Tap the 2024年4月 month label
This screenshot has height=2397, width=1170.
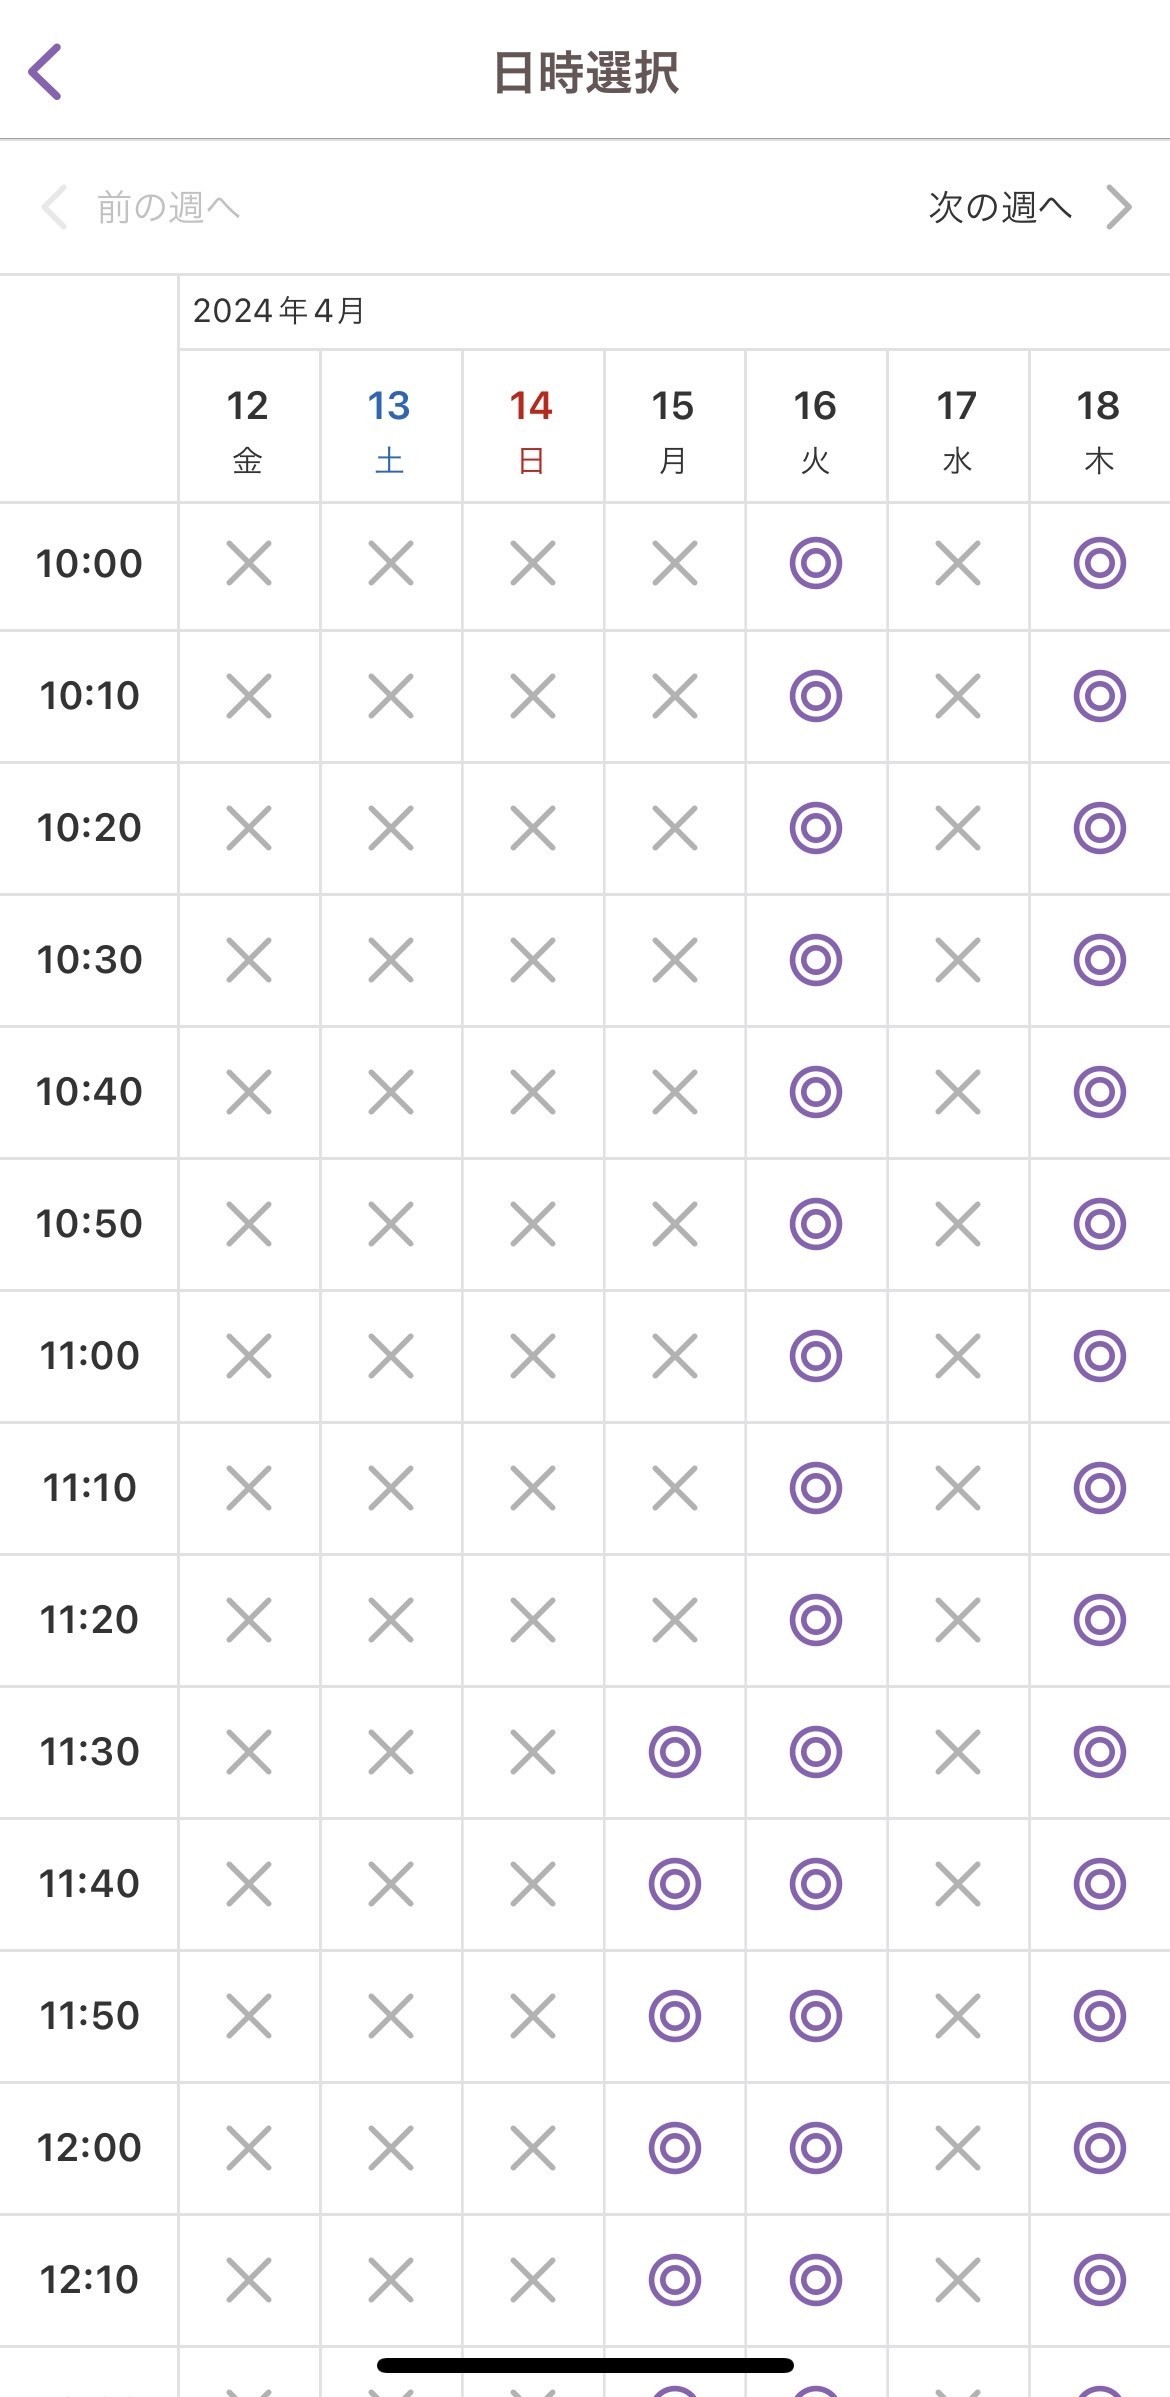pos(279,311)
